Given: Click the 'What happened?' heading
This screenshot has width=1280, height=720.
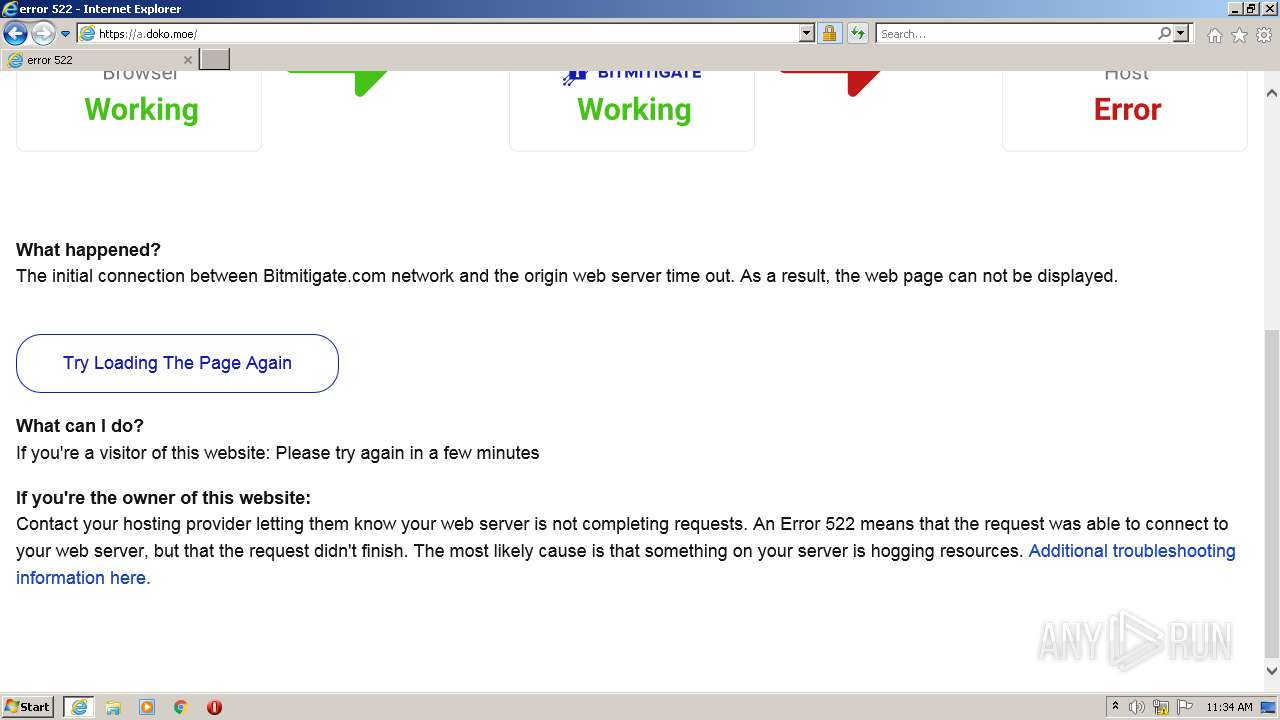Looking at the screenshot, I should (88, 250).
